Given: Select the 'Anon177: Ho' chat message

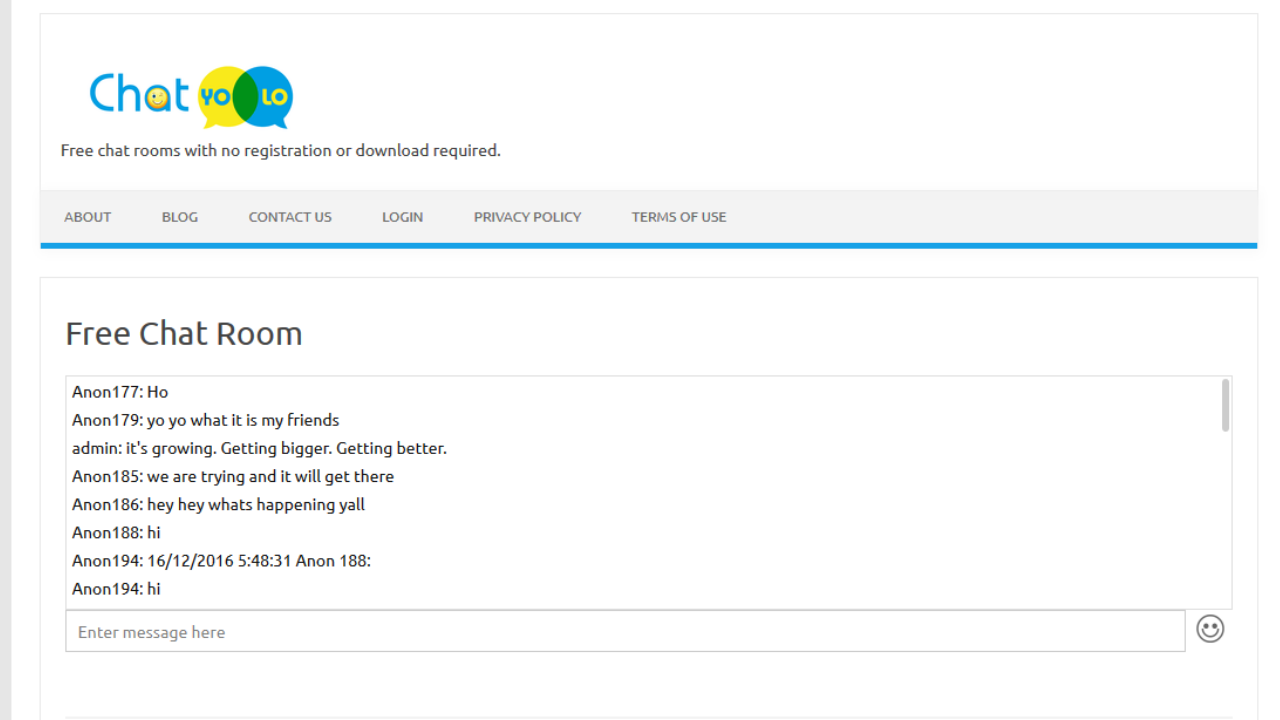Looking at the screenshot, I should click(x=120, y=392).
